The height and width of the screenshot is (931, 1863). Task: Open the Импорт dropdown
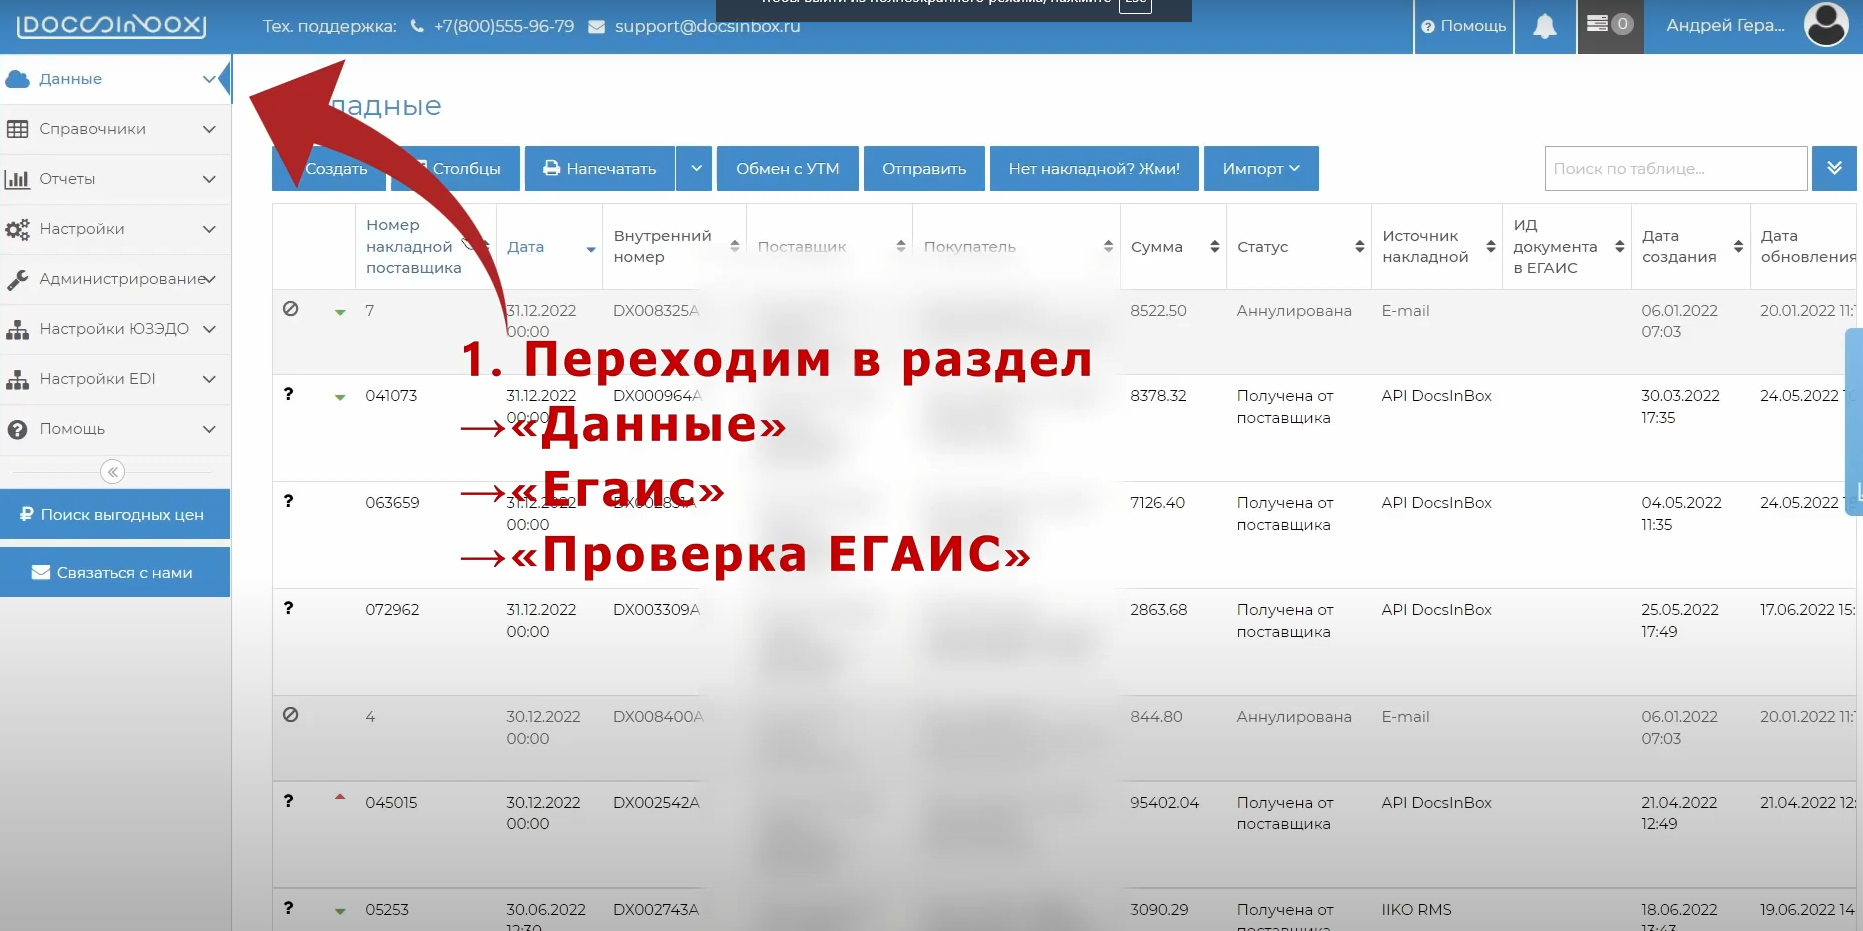[1260, 169]
